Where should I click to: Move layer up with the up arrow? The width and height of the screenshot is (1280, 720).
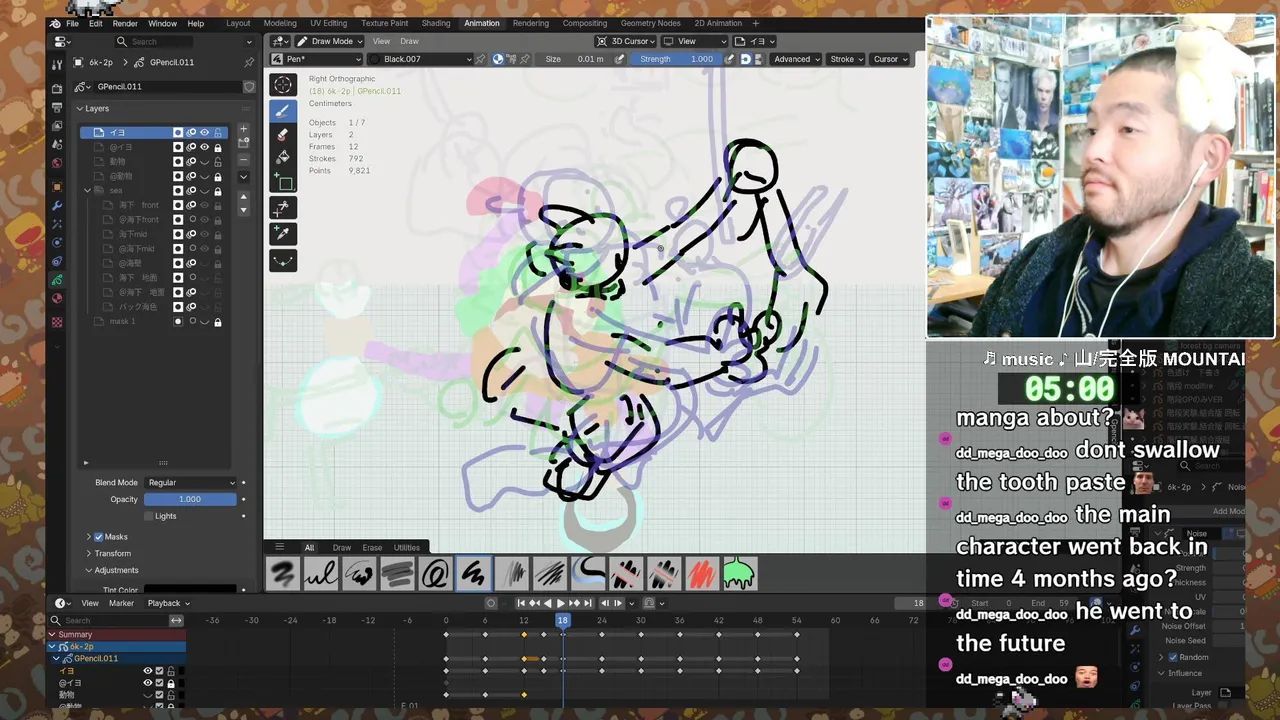coord(243,197)
